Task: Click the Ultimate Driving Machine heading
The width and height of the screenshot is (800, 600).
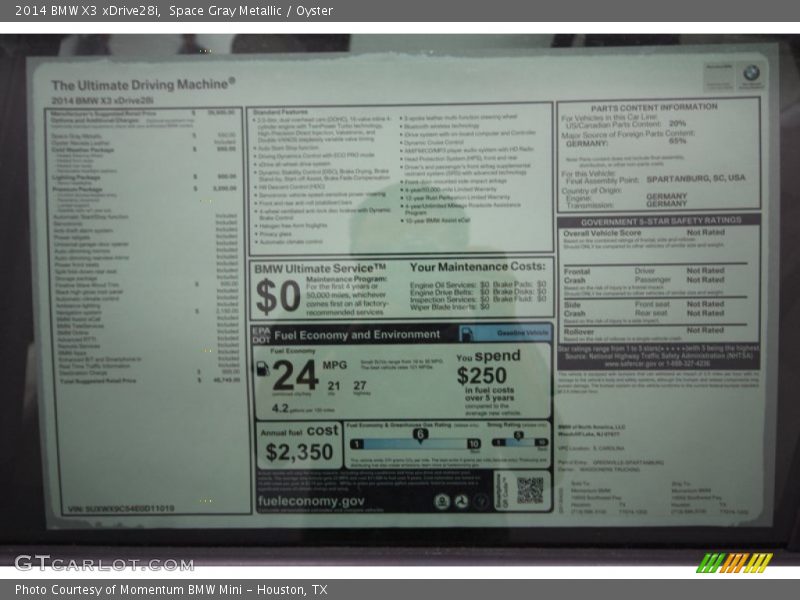Action: [x=143, y=85]
